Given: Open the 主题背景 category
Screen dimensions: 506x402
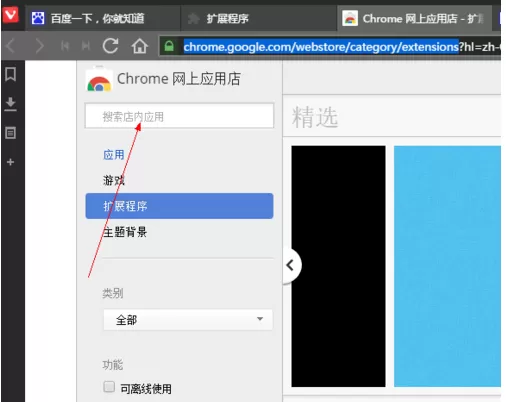Looking at the screenshot, I should coord(125,232).
